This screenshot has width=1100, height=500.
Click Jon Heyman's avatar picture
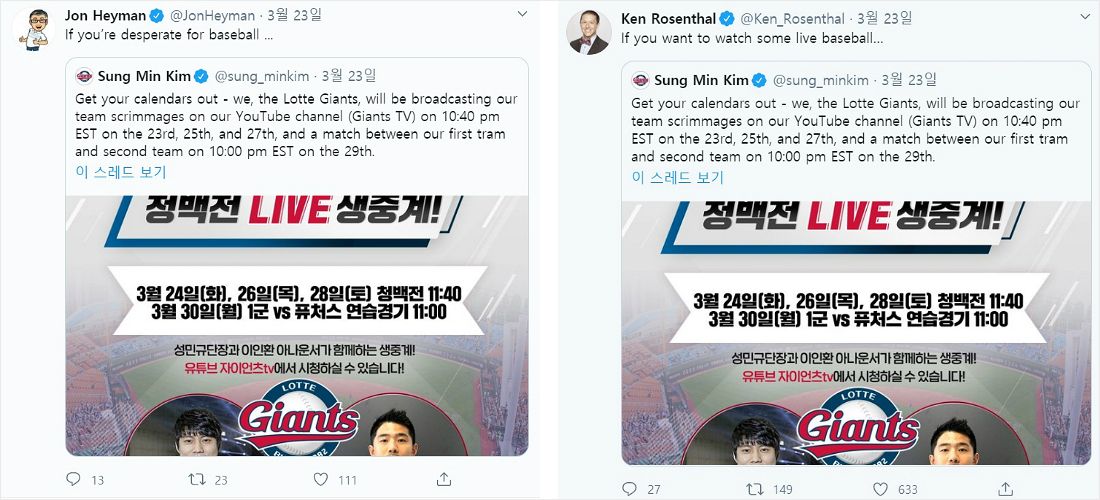point(34,31)
